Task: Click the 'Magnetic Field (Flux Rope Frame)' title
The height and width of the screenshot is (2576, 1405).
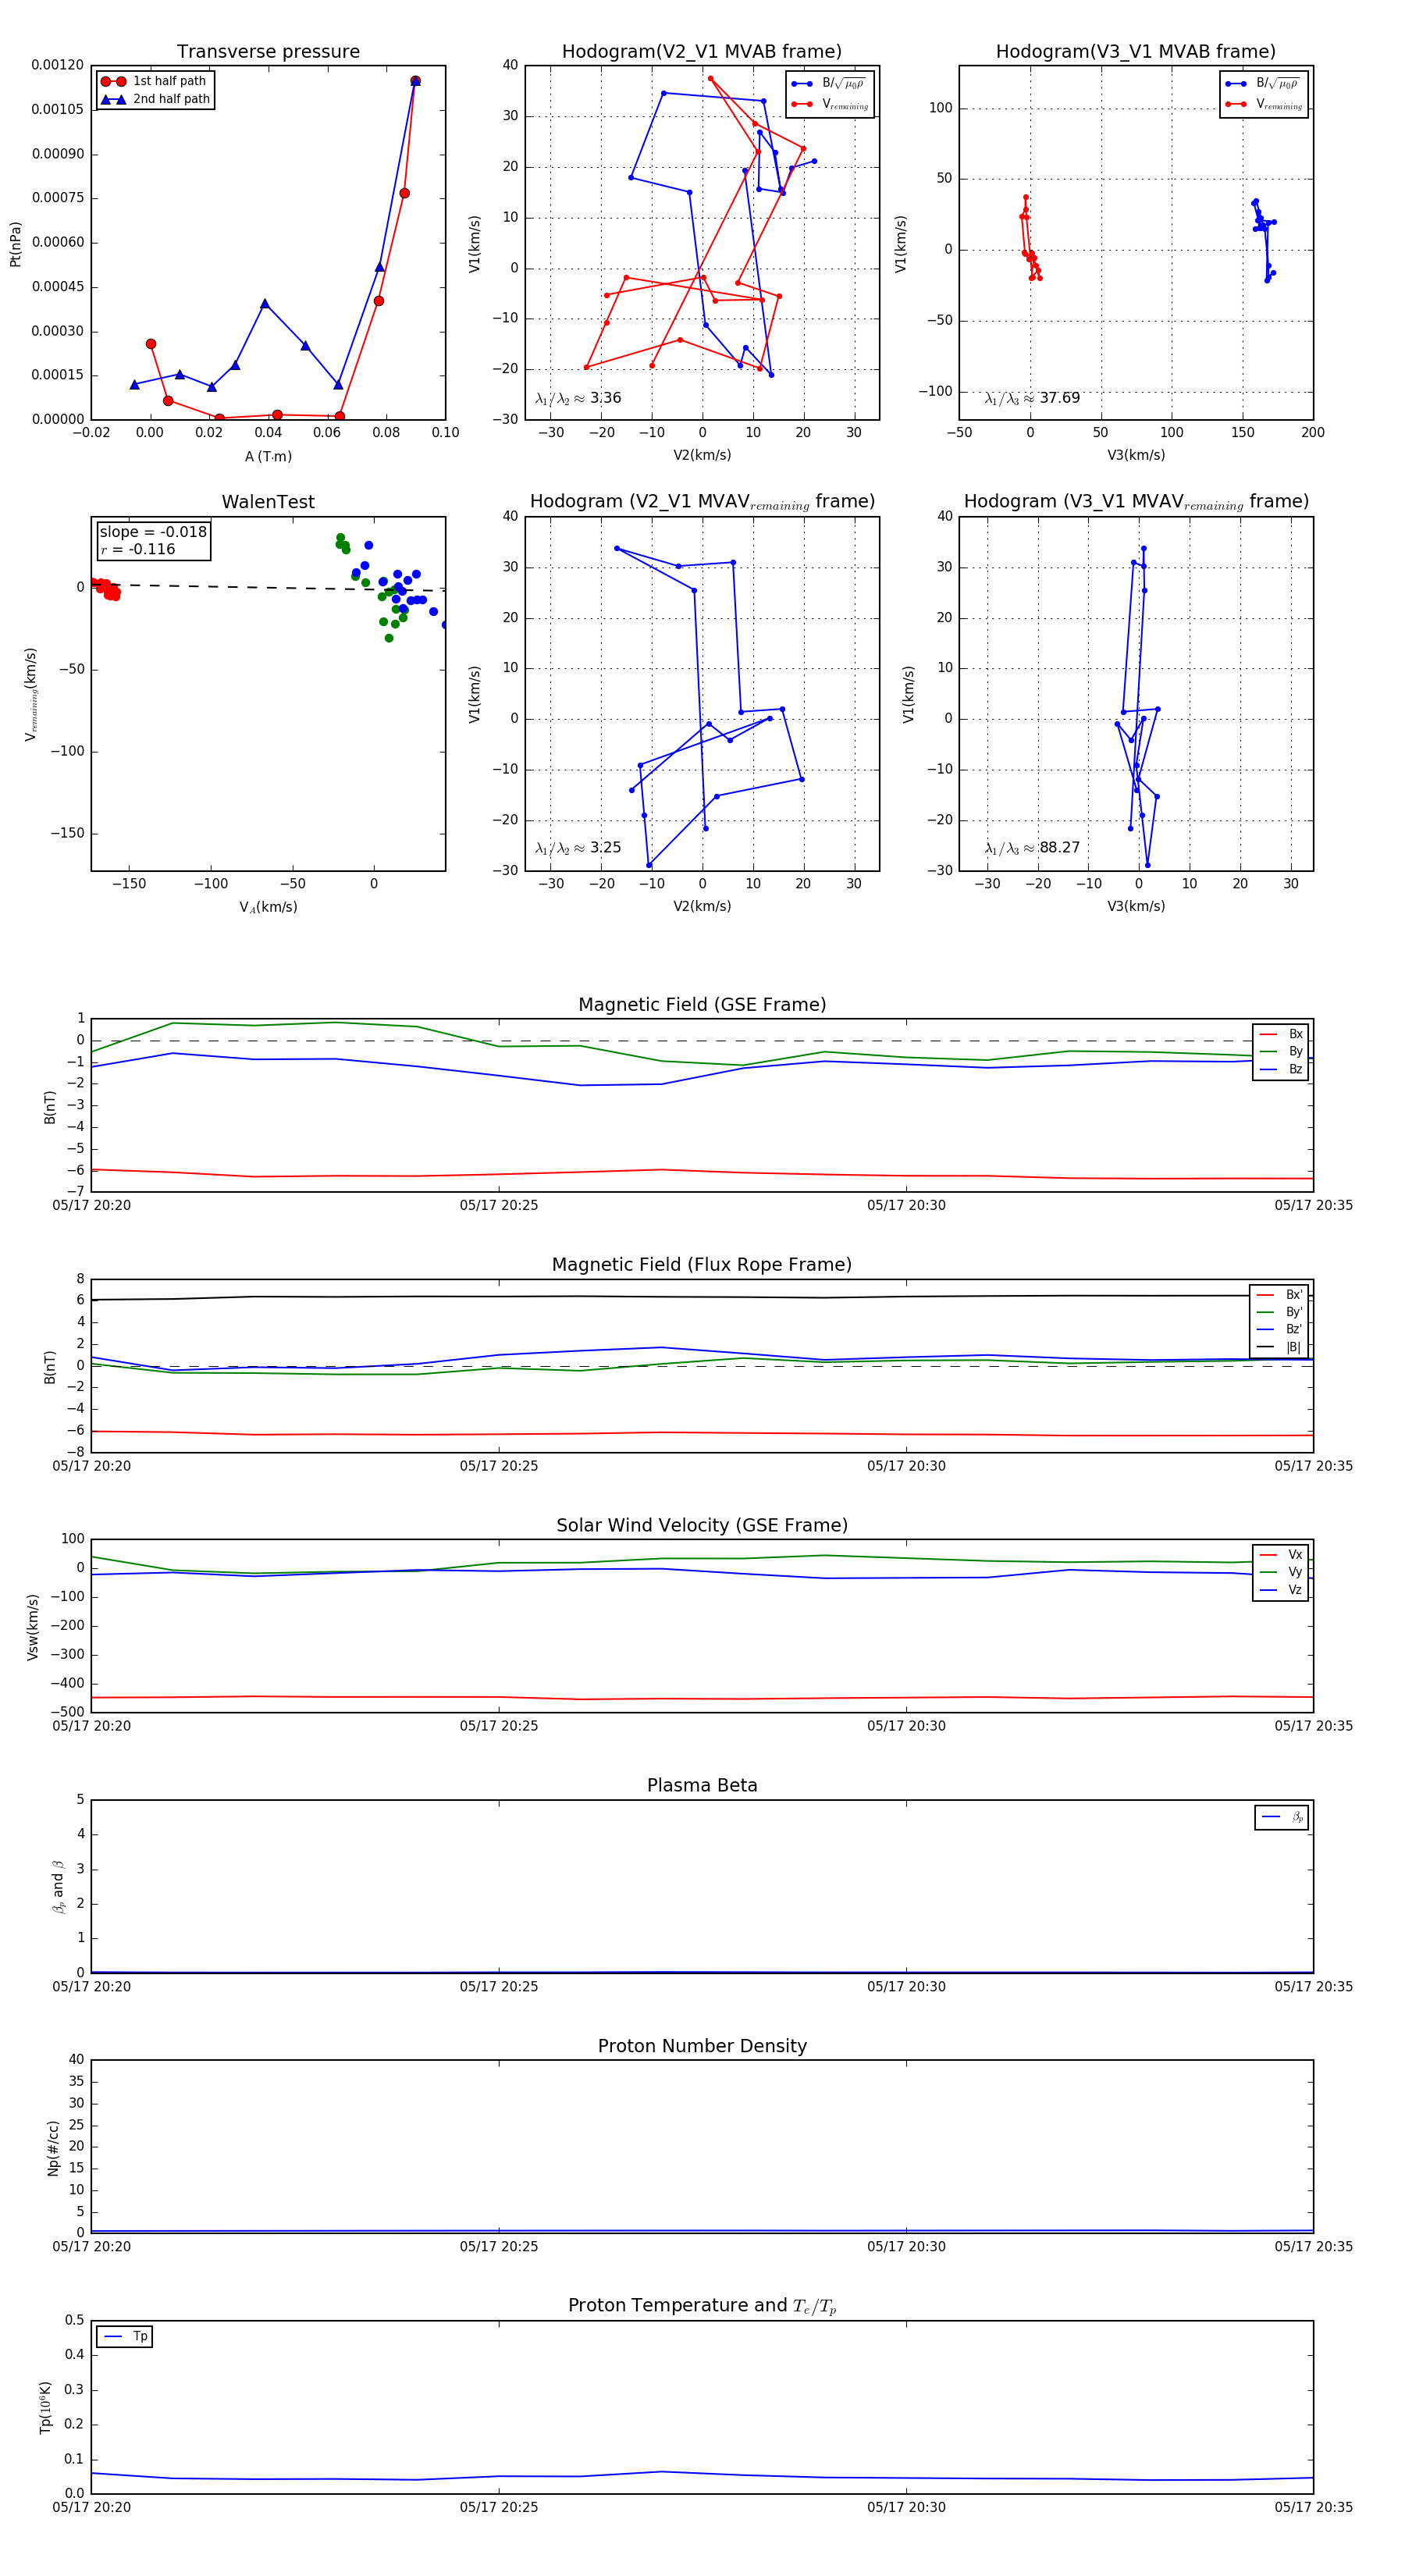Action: (x=702, y=1265)
